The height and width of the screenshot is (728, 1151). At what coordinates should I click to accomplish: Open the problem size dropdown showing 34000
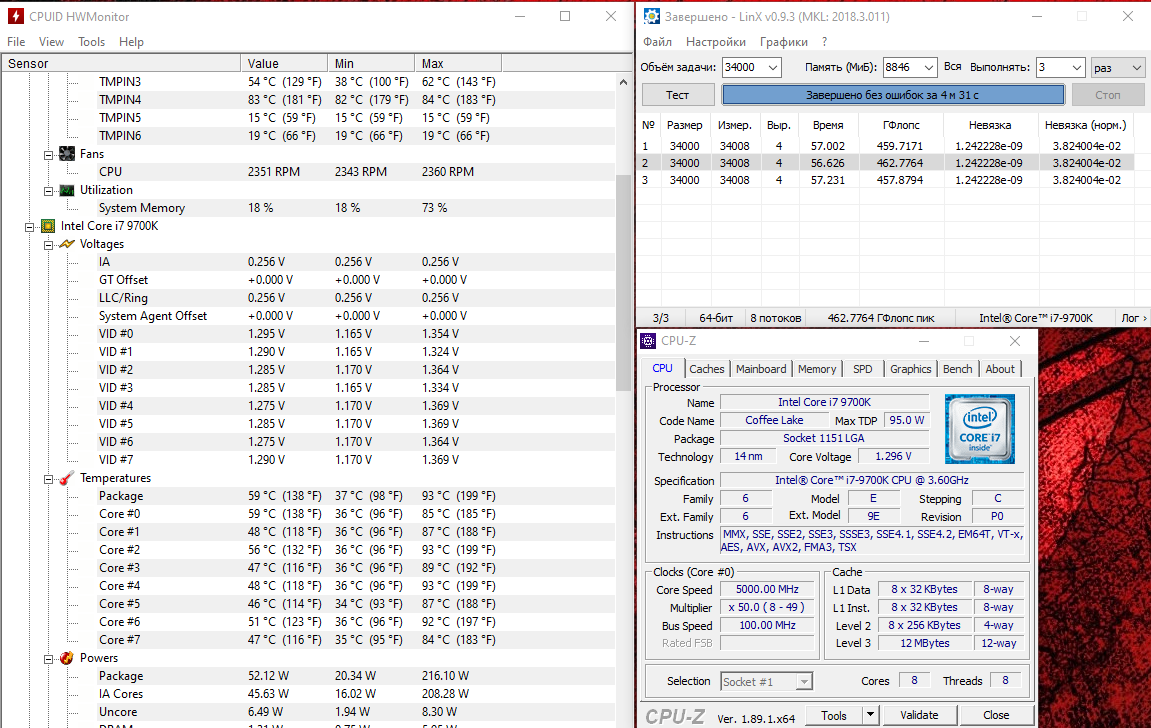click(x=773, y=68)
